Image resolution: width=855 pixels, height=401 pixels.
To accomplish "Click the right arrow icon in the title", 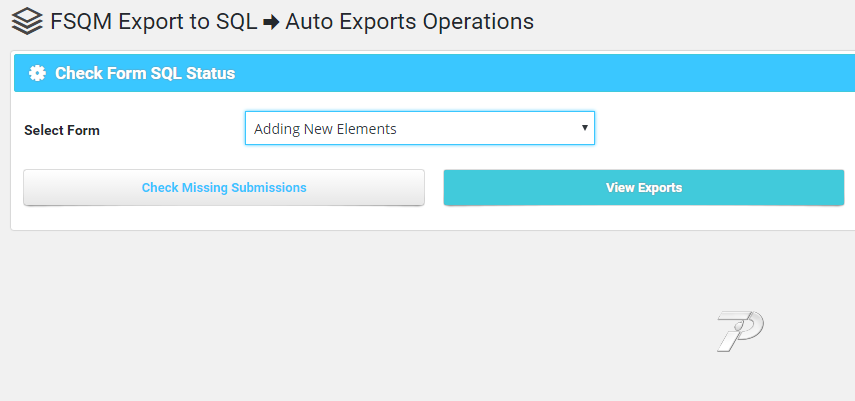I will (270, 21).
